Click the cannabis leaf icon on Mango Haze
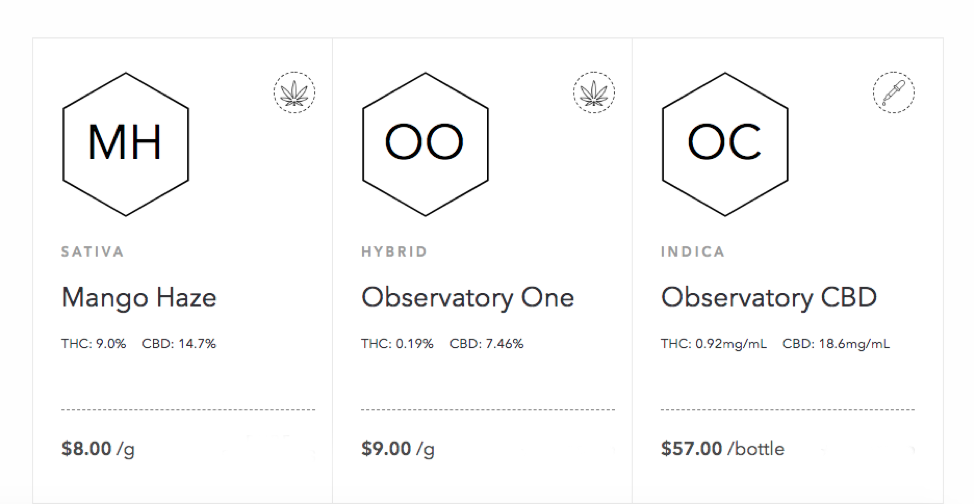974x504 pixels. tap(294, 93)
